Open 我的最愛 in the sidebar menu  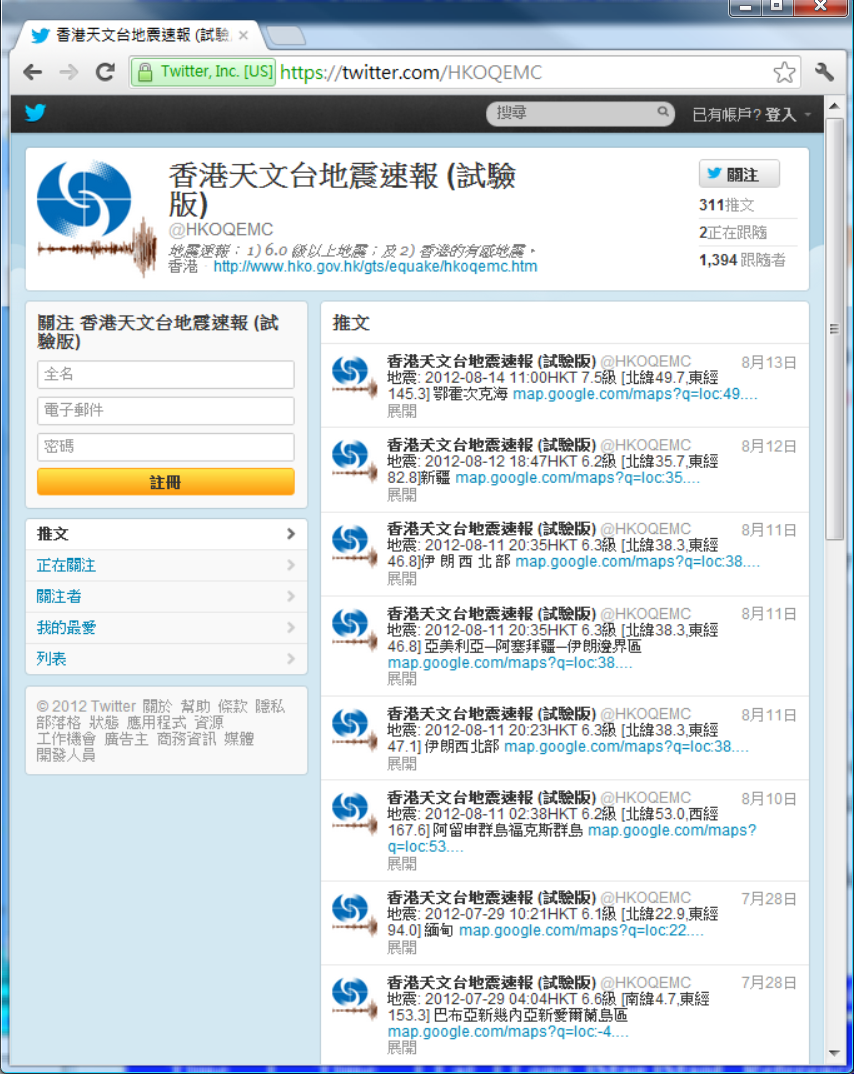click(166, 628)
